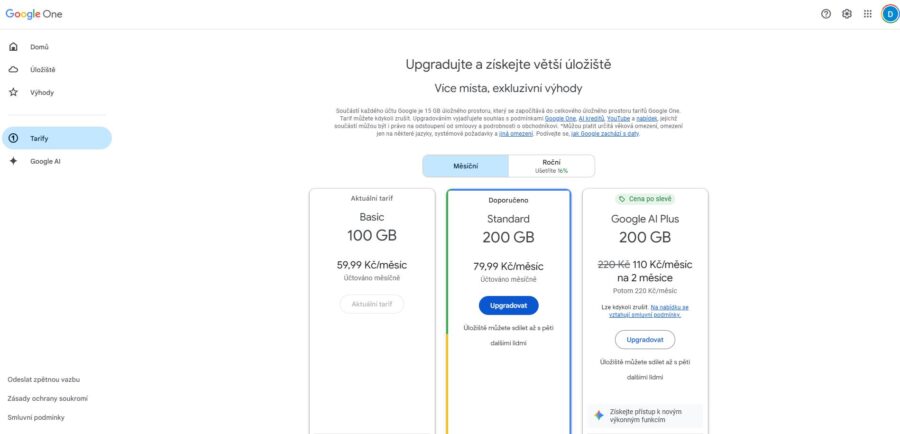Click the disabled Aktuální tarif button
900x434 pixels.
371,304
